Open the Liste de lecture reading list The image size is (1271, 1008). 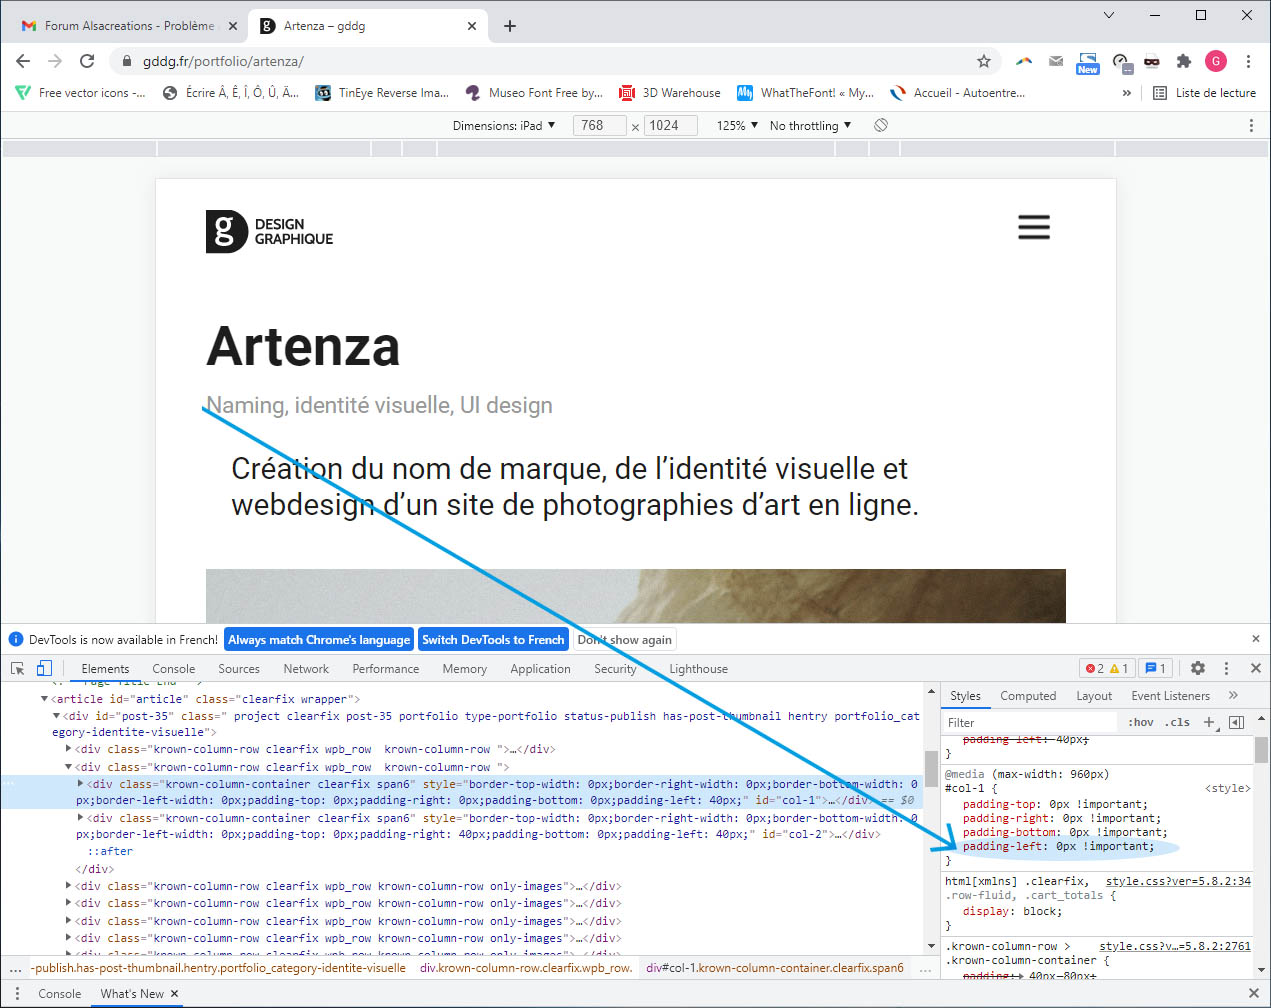(1204, 93)
